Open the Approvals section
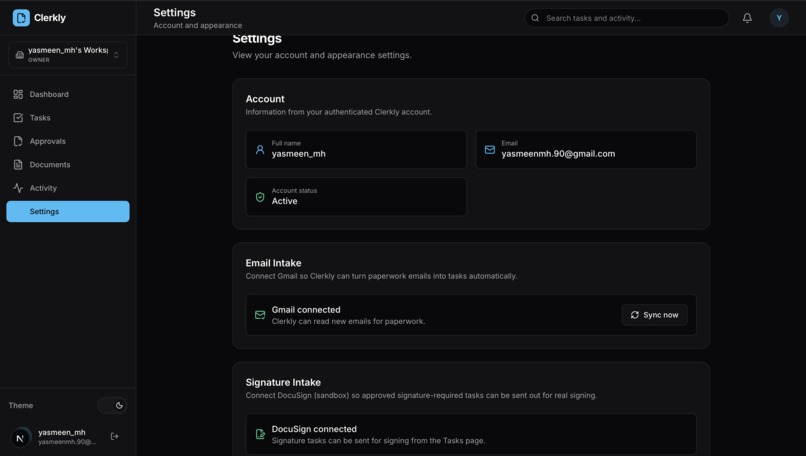Image resolution: width=806 pixels, height=456 pixels. click(68, 141)
